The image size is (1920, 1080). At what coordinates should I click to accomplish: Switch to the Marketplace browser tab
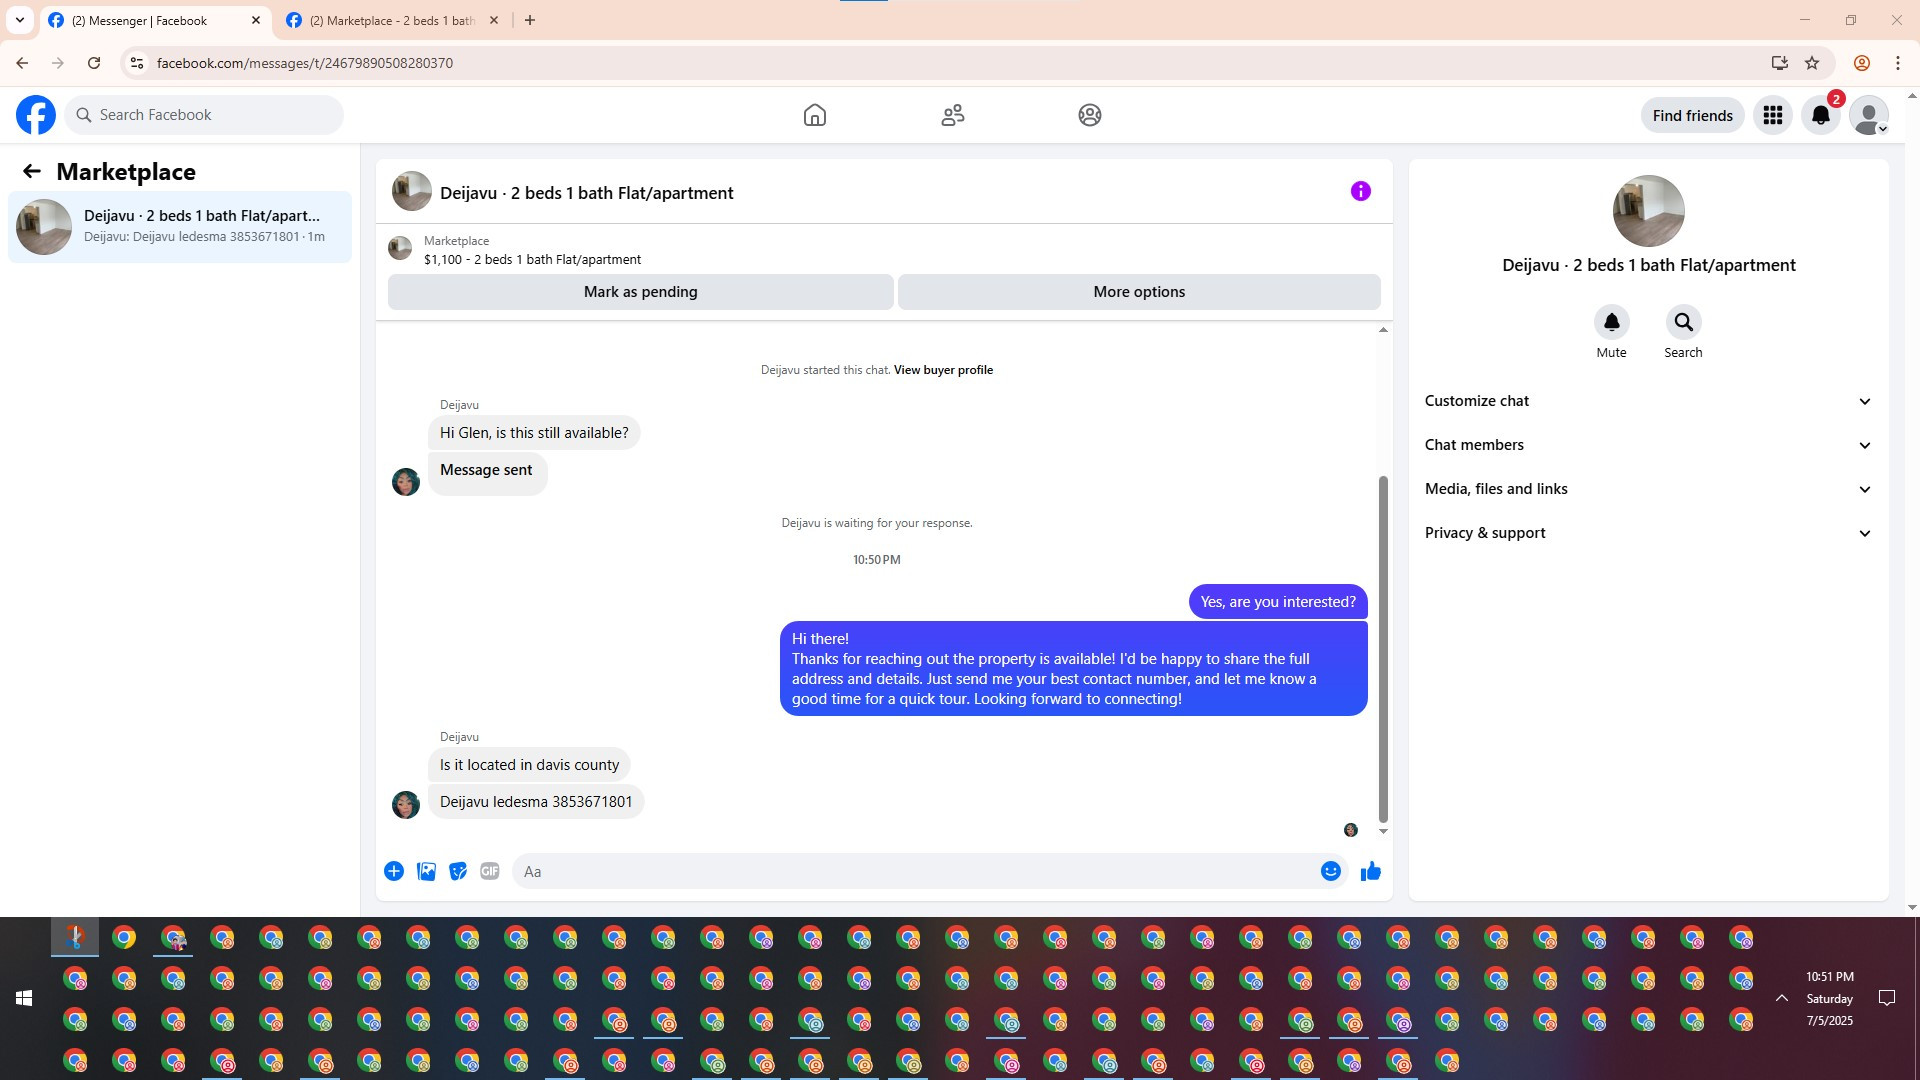(x=391, y=20)
